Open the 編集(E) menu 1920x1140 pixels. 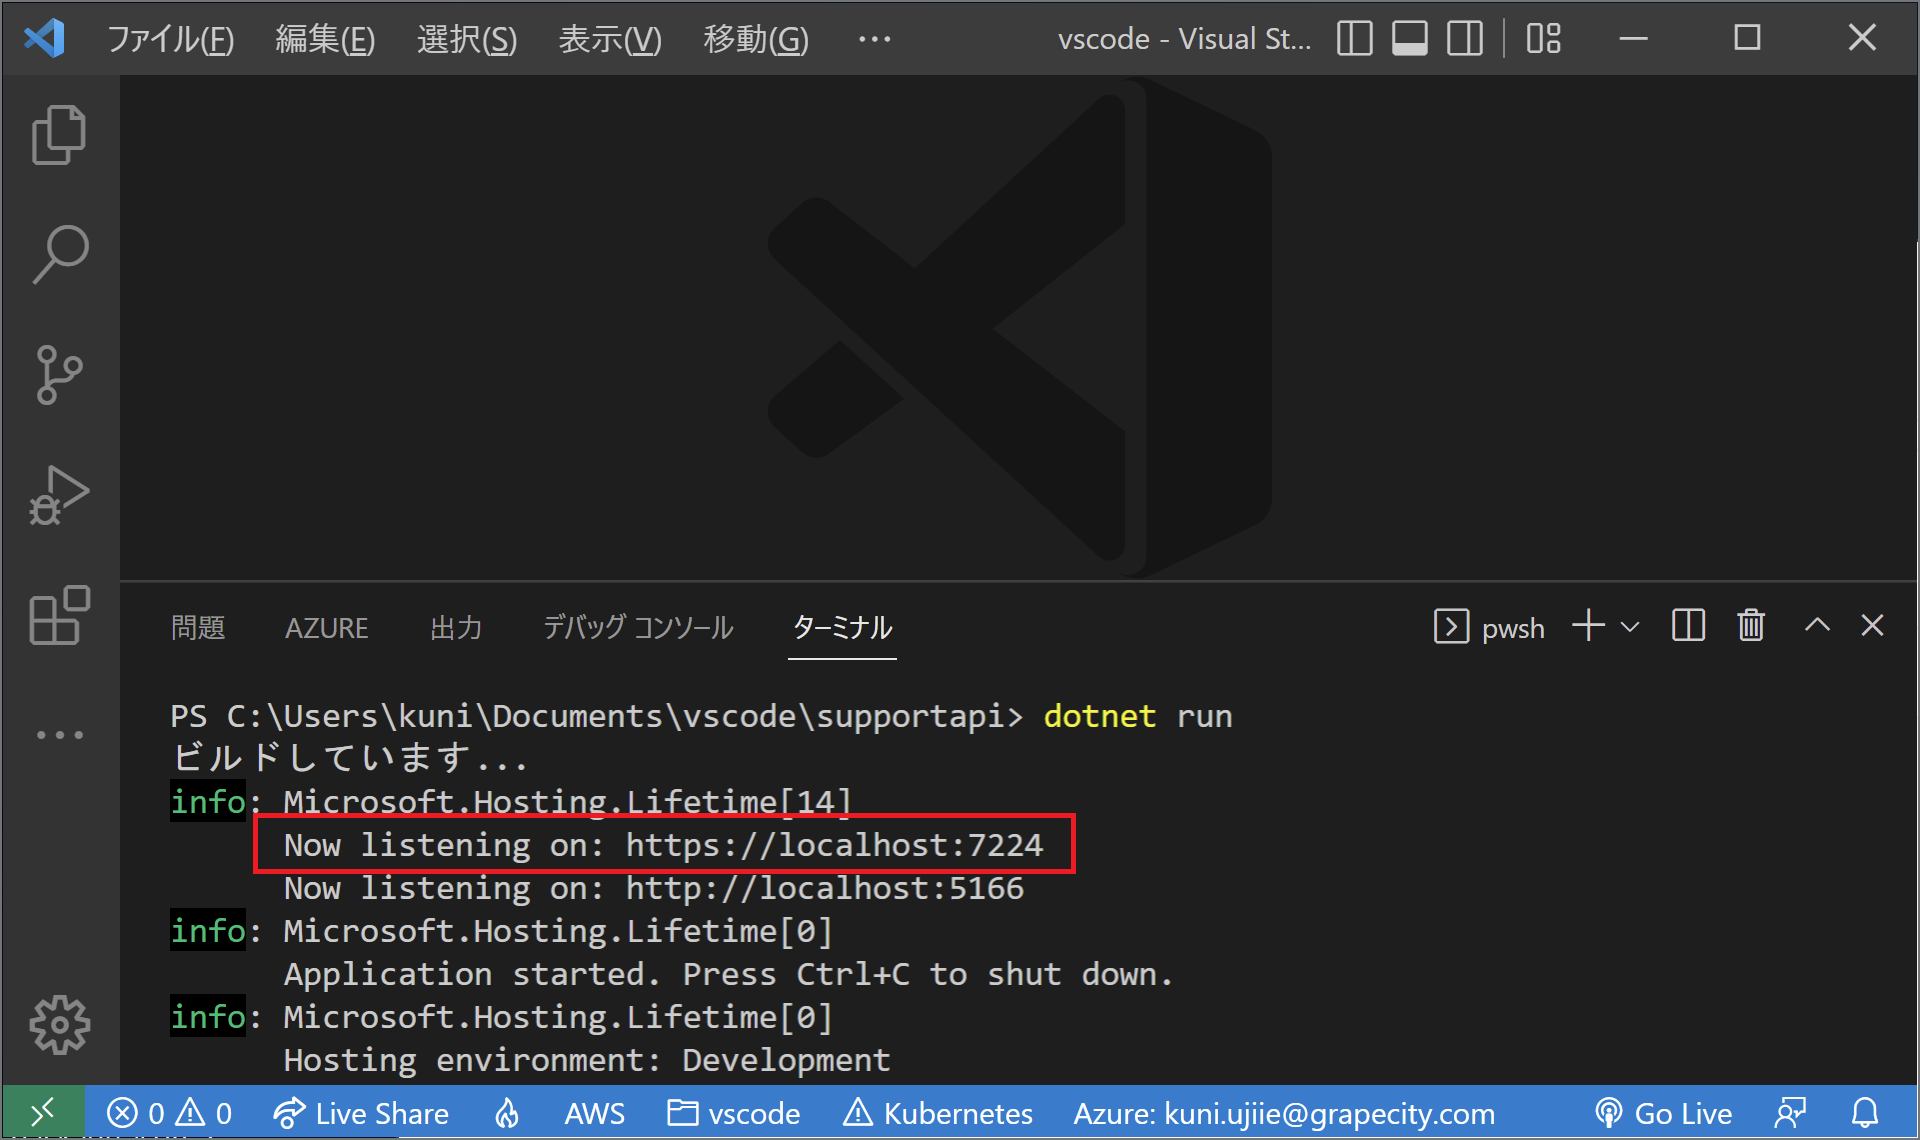(x=325, y=39)
